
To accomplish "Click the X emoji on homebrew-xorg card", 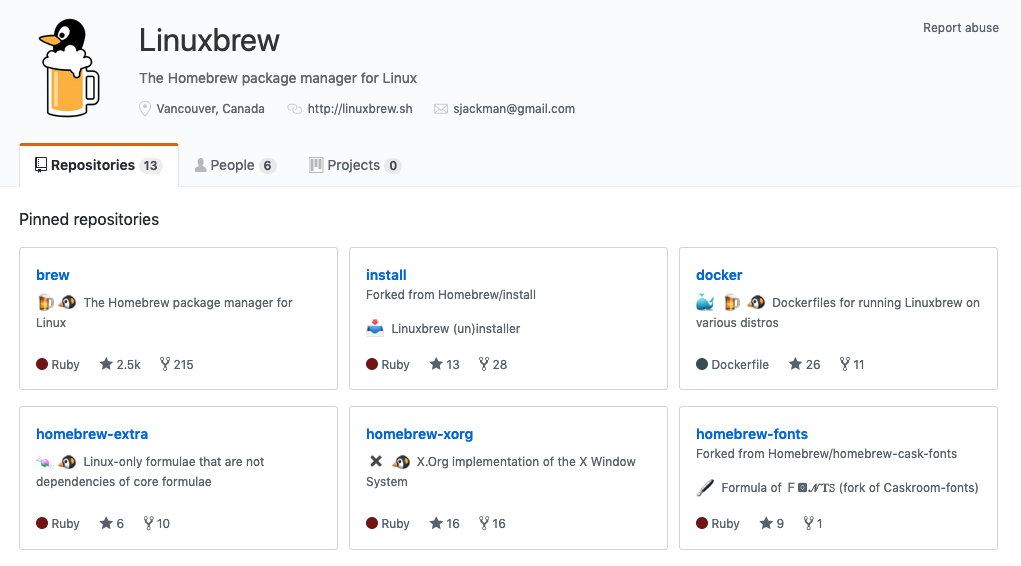I will click(x=376, y=461).
